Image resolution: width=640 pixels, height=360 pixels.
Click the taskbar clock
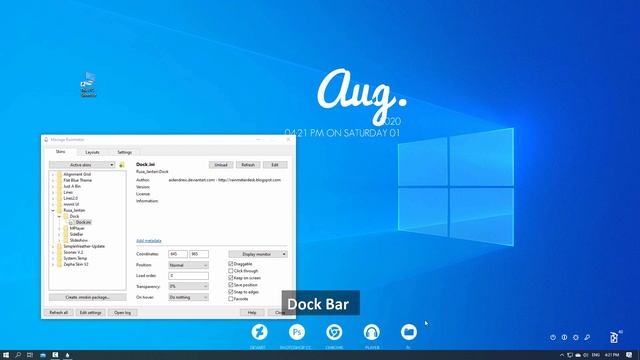pyautogui.click(x=611, y=355)
